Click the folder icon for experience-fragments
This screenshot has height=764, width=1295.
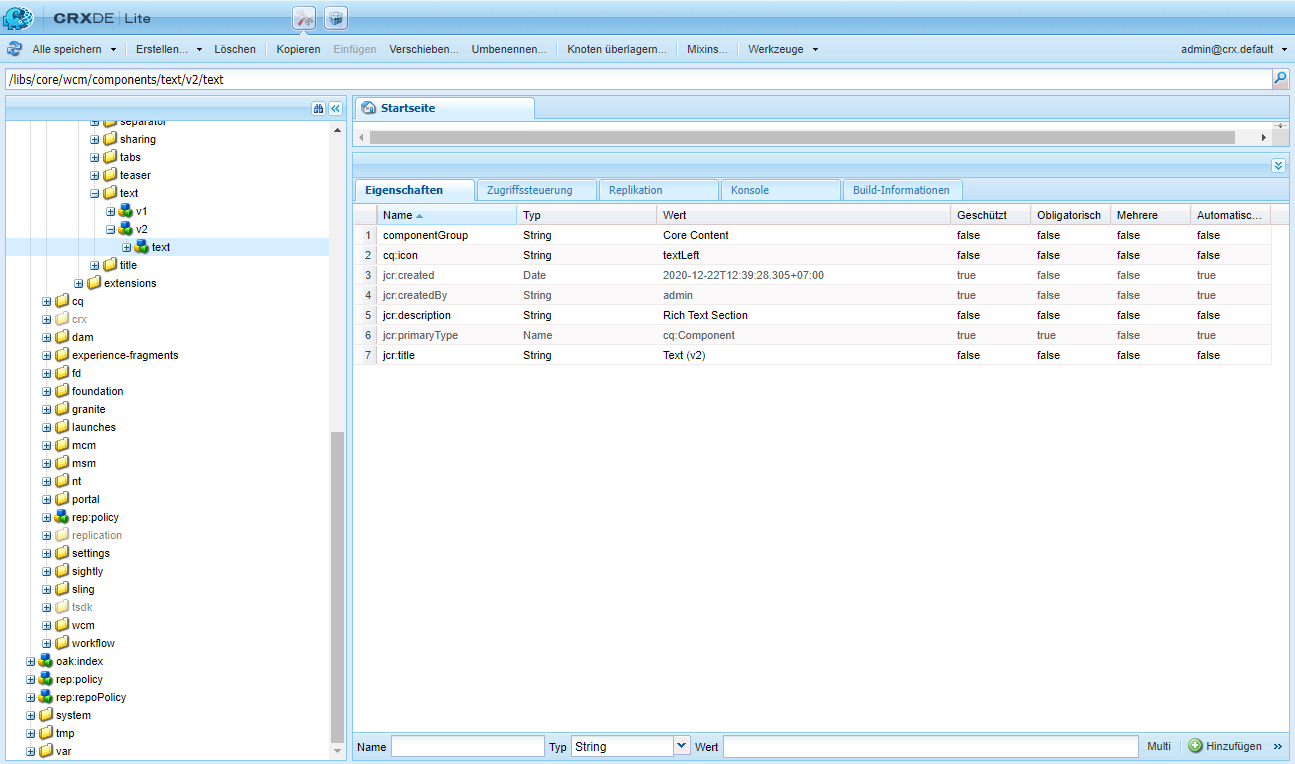coord(62,355)
